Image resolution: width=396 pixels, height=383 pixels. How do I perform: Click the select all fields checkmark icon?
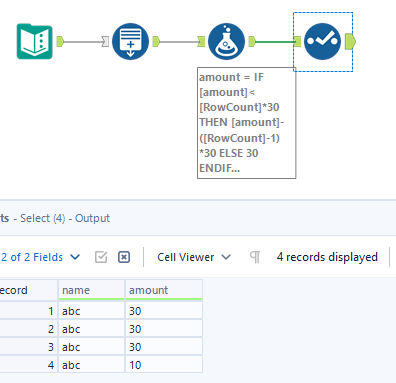click(101, 257)
